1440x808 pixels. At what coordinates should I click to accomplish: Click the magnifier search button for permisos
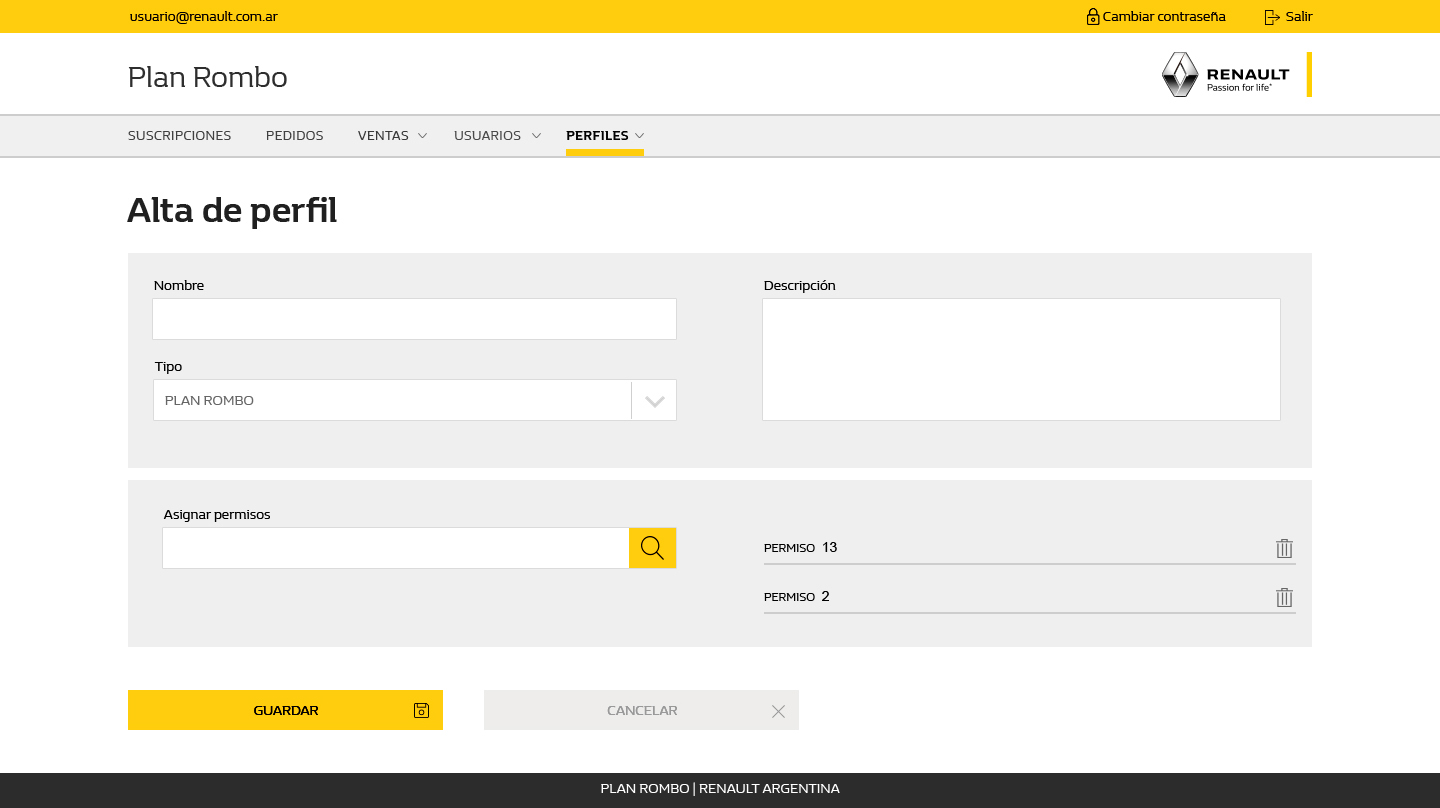tap(653, 548)
